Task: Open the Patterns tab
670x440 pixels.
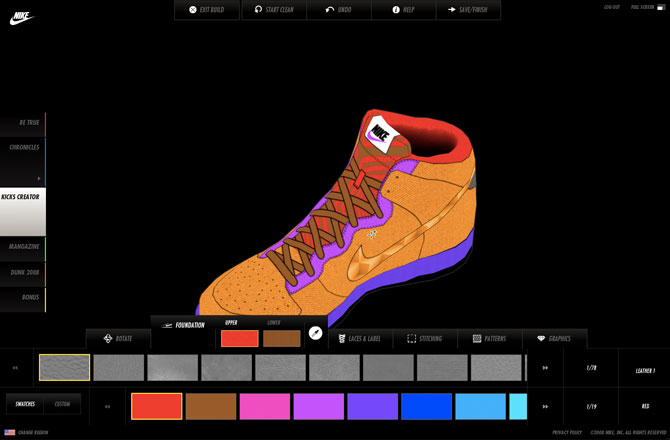Action: 490,339
